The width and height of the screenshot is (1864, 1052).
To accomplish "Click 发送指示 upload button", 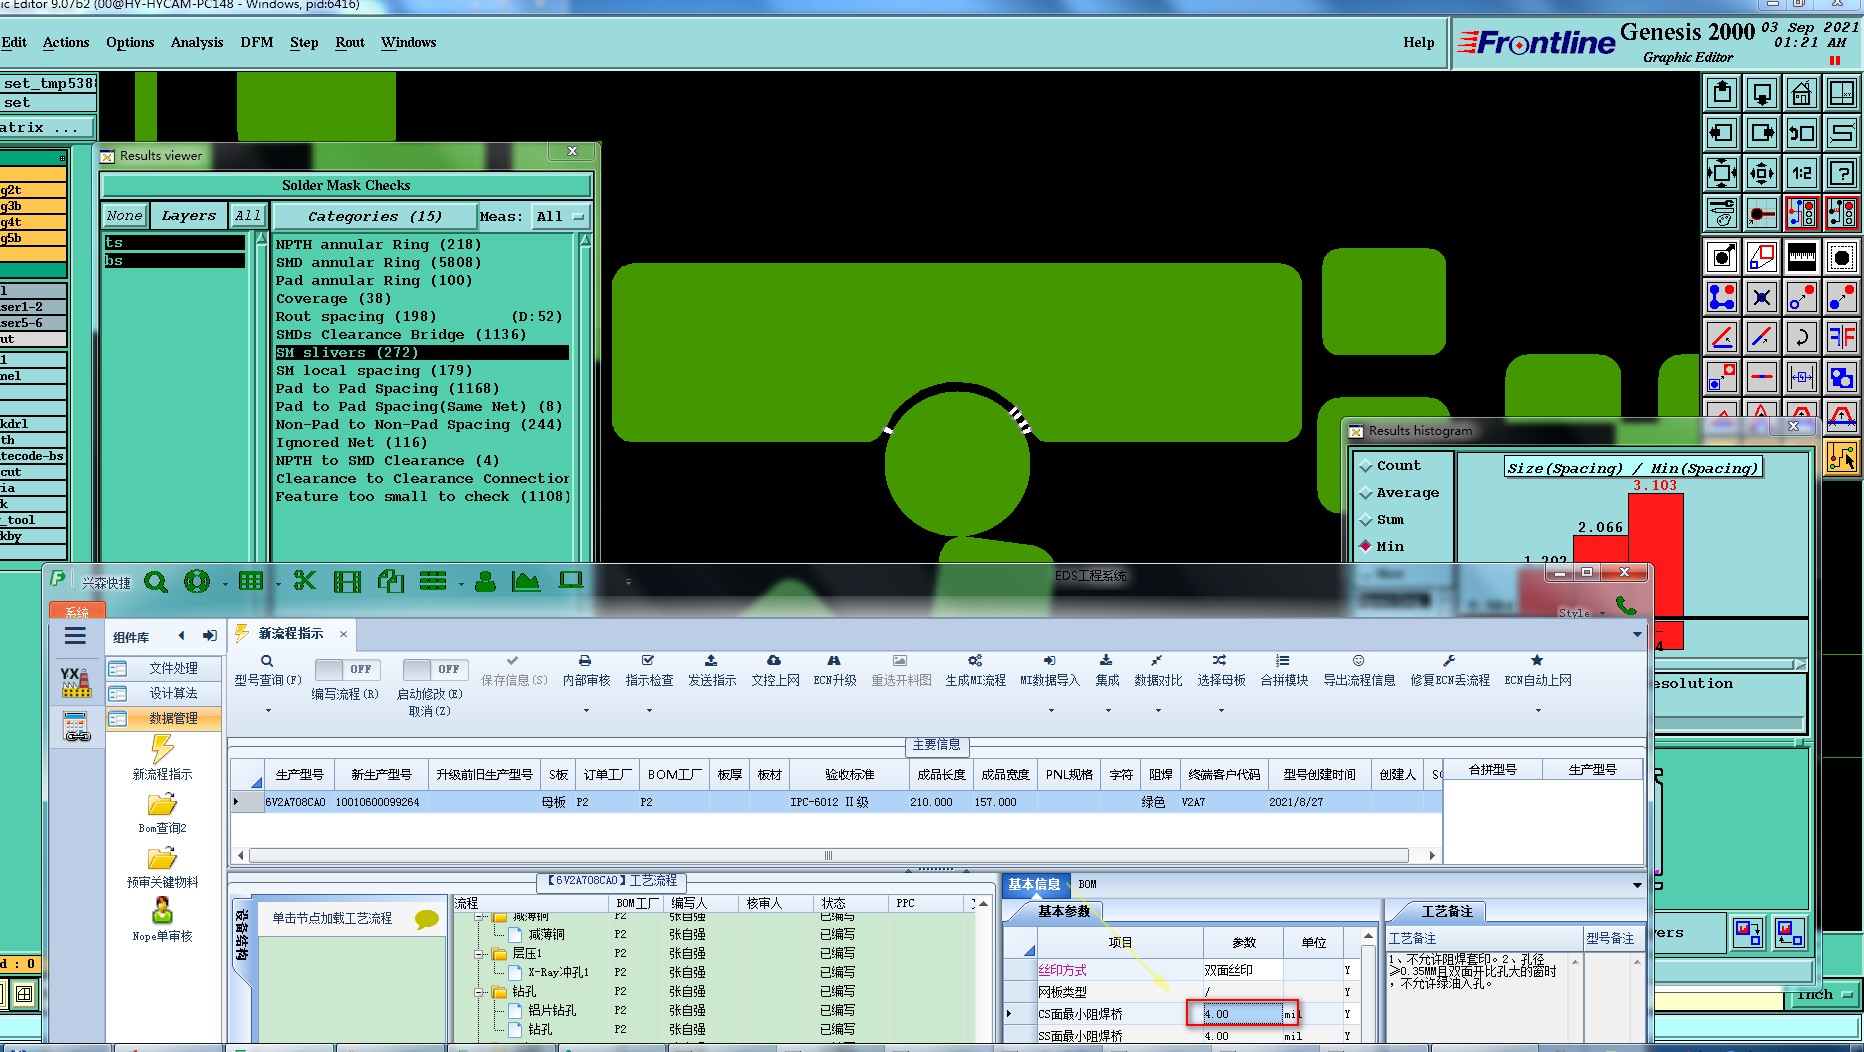I will point(712,670).
